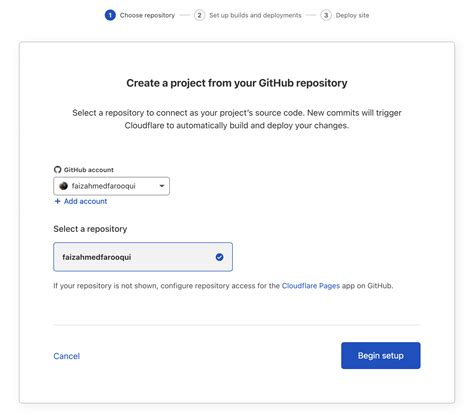
Task: Click step 1 Choose repository
Action: click(x=140, y=15)
